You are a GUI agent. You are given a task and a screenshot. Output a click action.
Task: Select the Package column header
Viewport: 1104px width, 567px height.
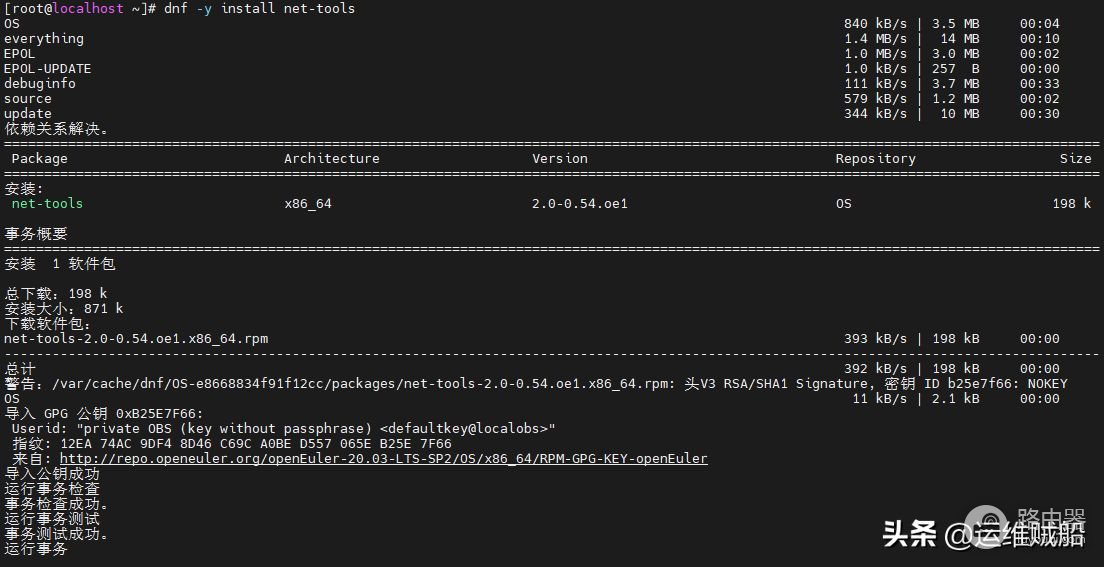pyautogui.click(x=40, y=159)
